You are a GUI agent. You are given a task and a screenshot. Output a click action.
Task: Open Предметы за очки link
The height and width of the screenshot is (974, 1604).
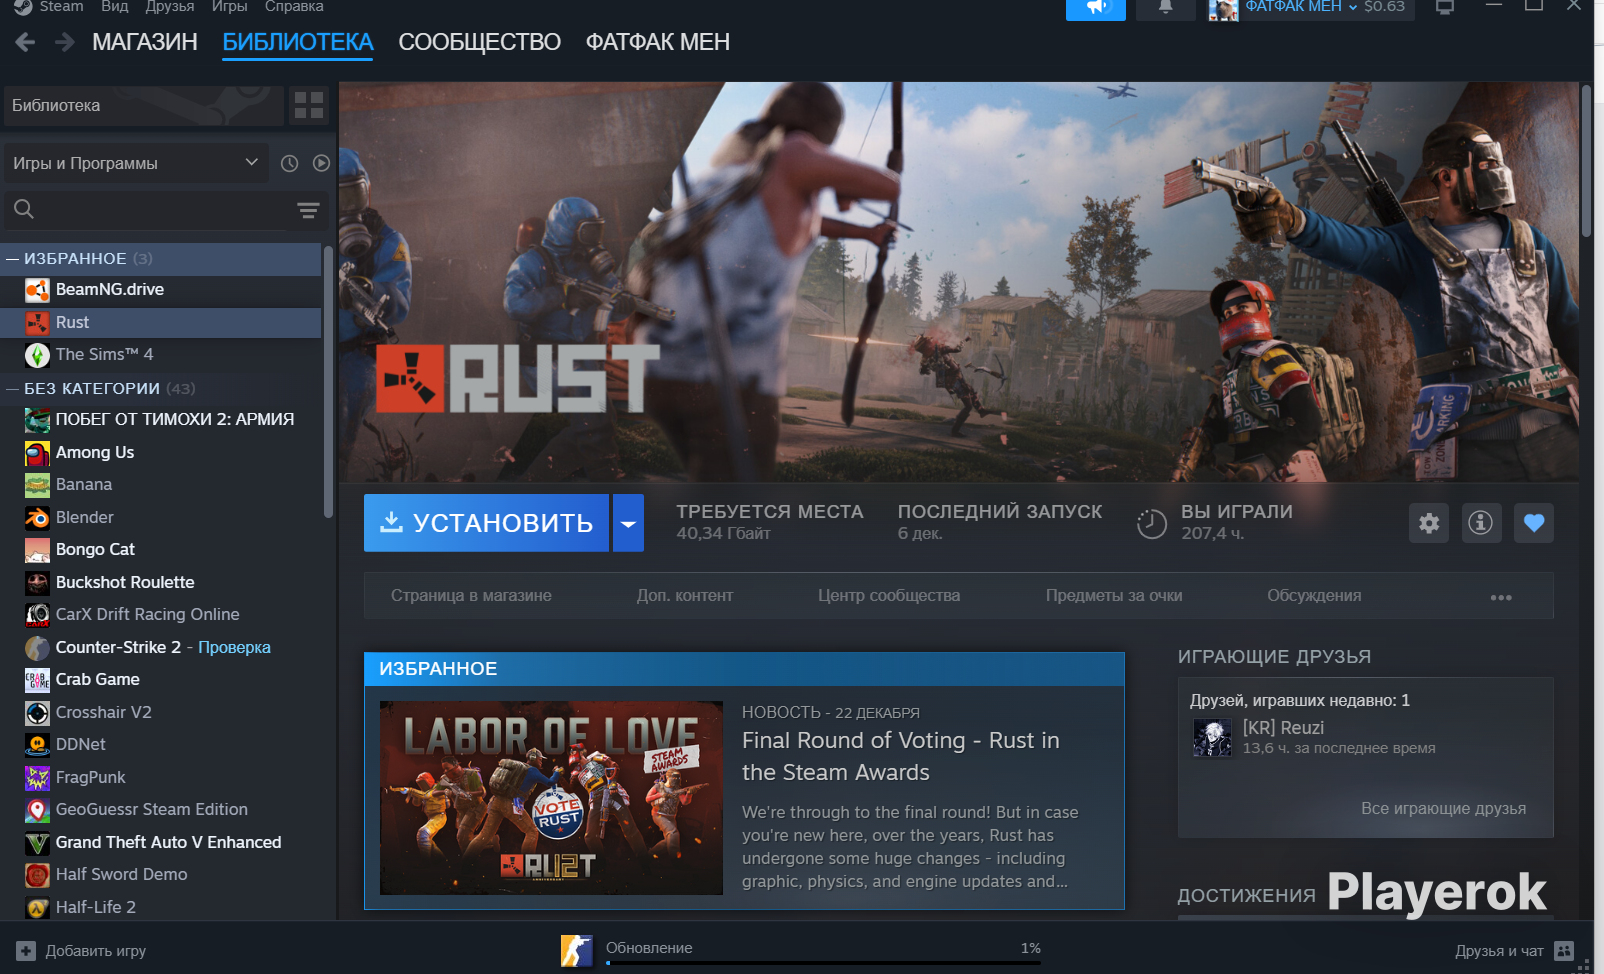point(1114,596)
